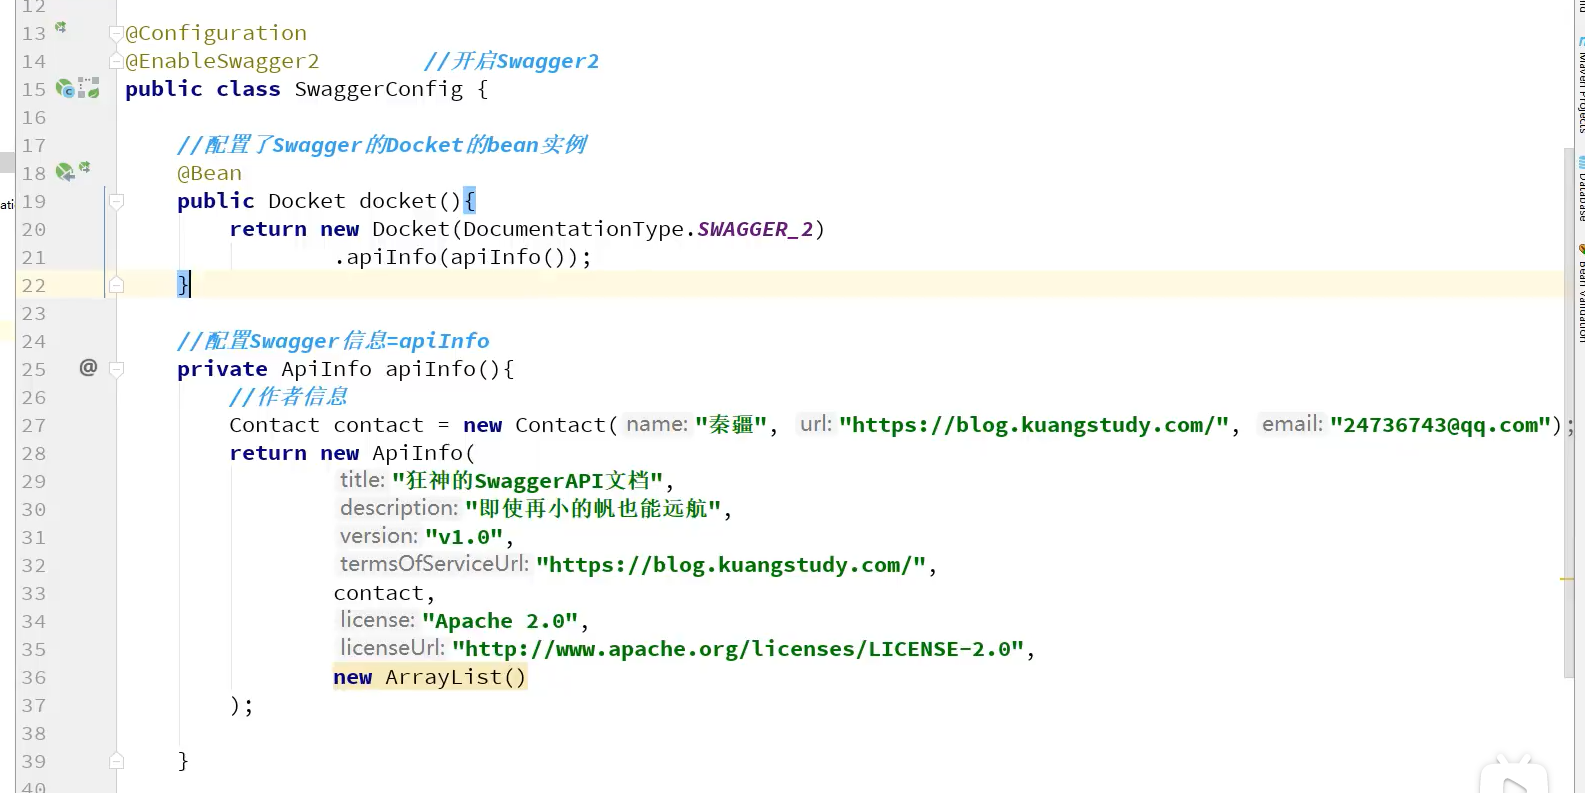The image size is (1585, 793).
Task: Click the "24736743@qq.com" string
Action: tap(1440, 425)
